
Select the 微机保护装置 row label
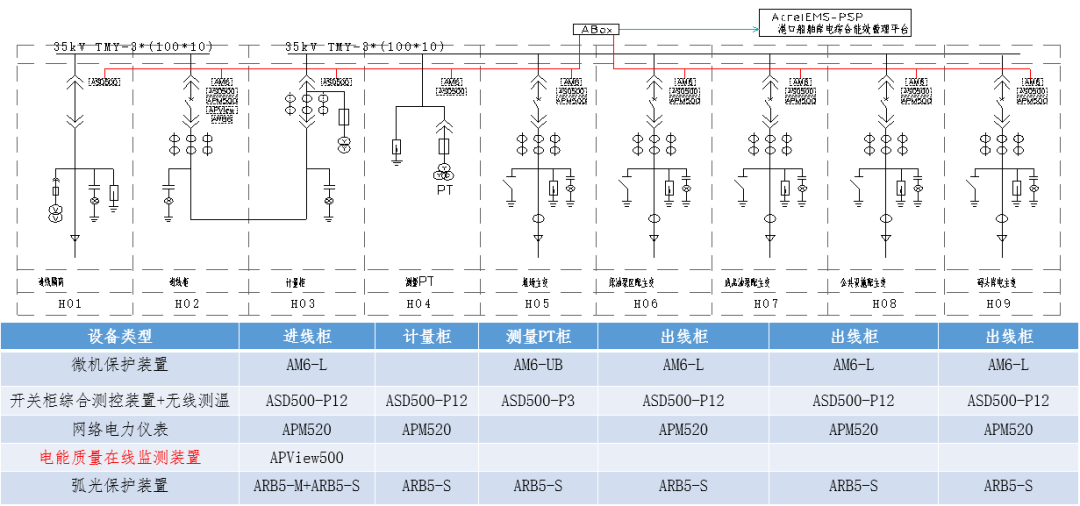120,366
